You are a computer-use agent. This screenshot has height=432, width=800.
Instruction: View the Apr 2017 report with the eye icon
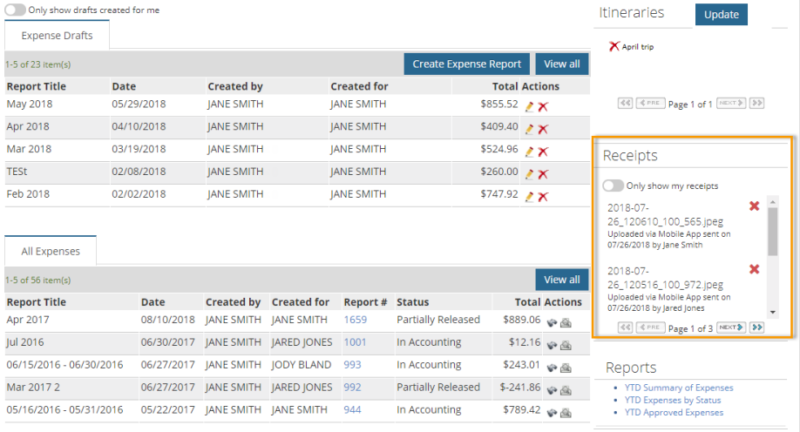pyautogui.click(x=552, y=323)
